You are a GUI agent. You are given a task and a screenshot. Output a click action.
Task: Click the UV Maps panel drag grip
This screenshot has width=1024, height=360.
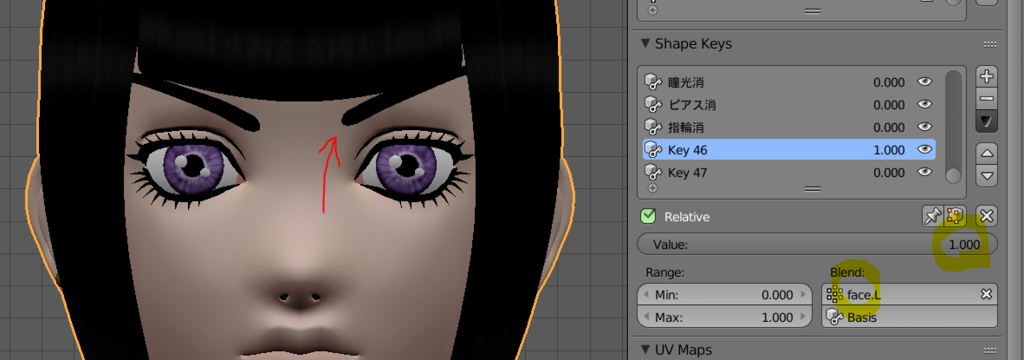tap(989, 350)
